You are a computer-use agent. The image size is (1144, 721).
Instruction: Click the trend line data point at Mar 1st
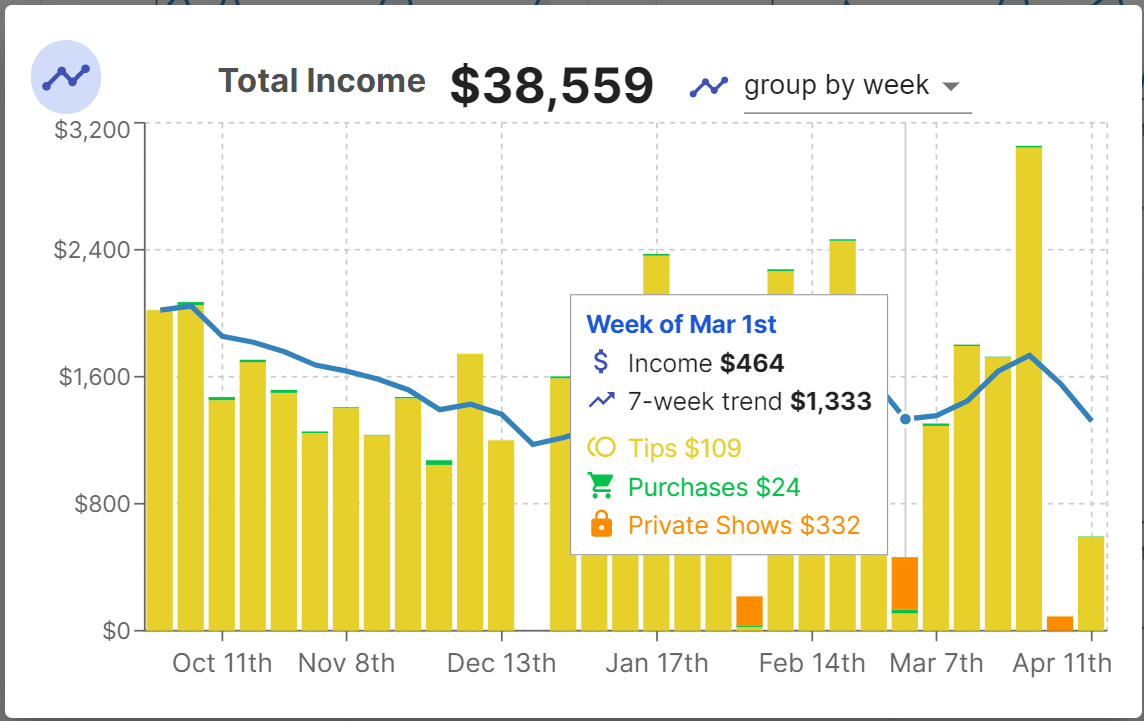905,419
